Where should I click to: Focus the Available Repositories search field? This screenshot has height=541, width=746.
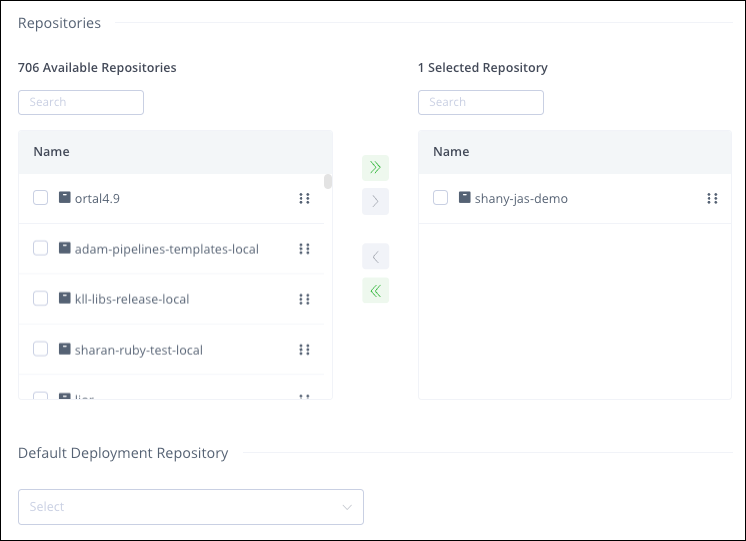click(81, 102)
